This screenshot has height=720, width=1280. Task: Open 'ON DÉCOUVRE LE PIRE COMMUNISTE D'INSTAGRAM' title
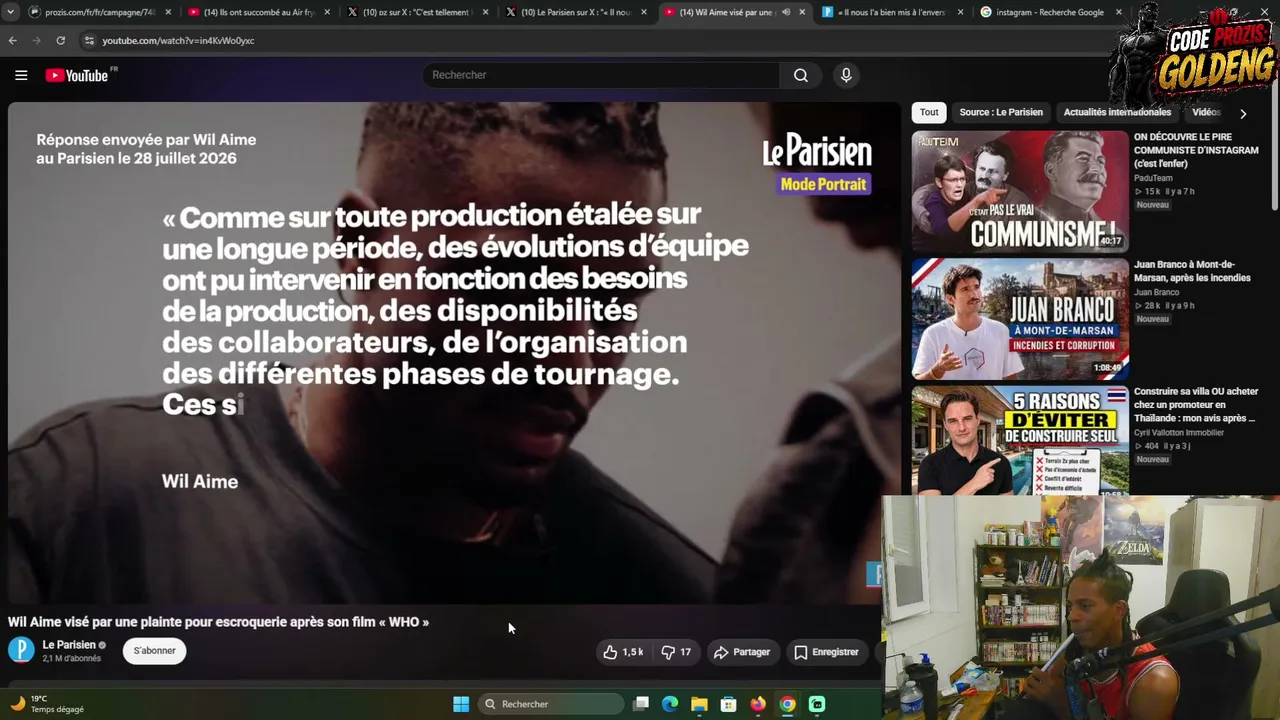[x=1196, y=150]
